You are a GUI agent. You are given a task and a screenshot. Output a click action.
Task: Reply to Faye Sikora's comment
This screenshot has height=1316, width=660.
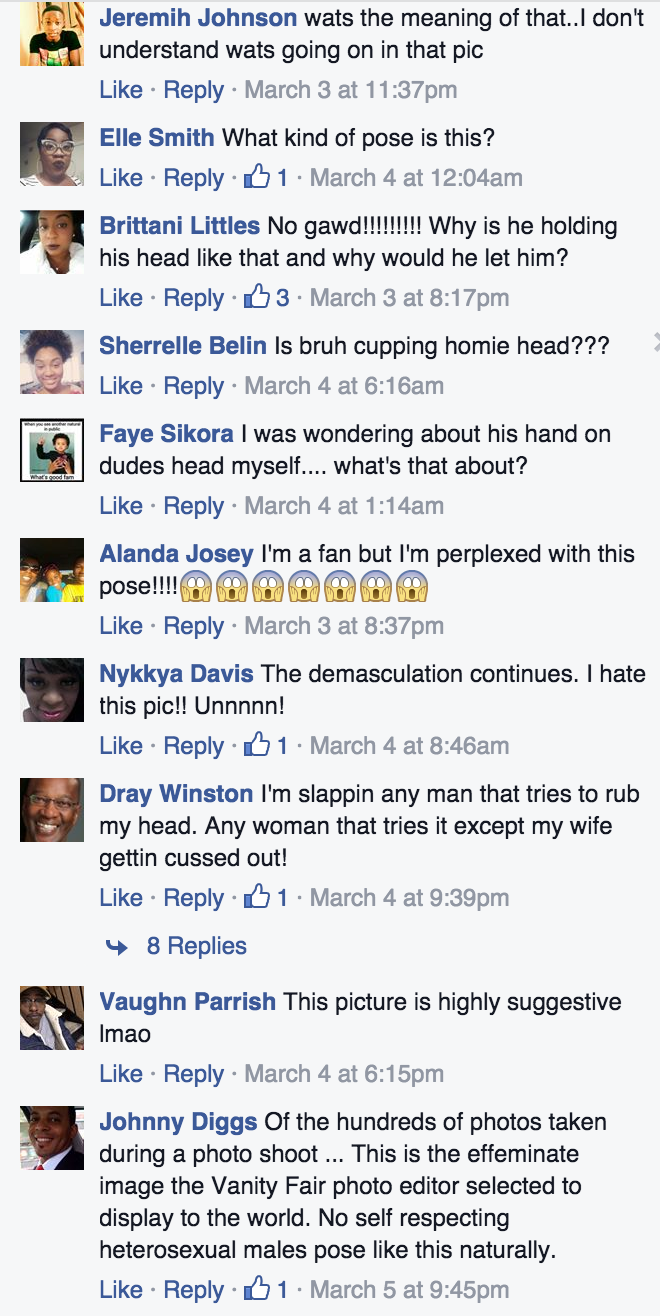point(194,505)
